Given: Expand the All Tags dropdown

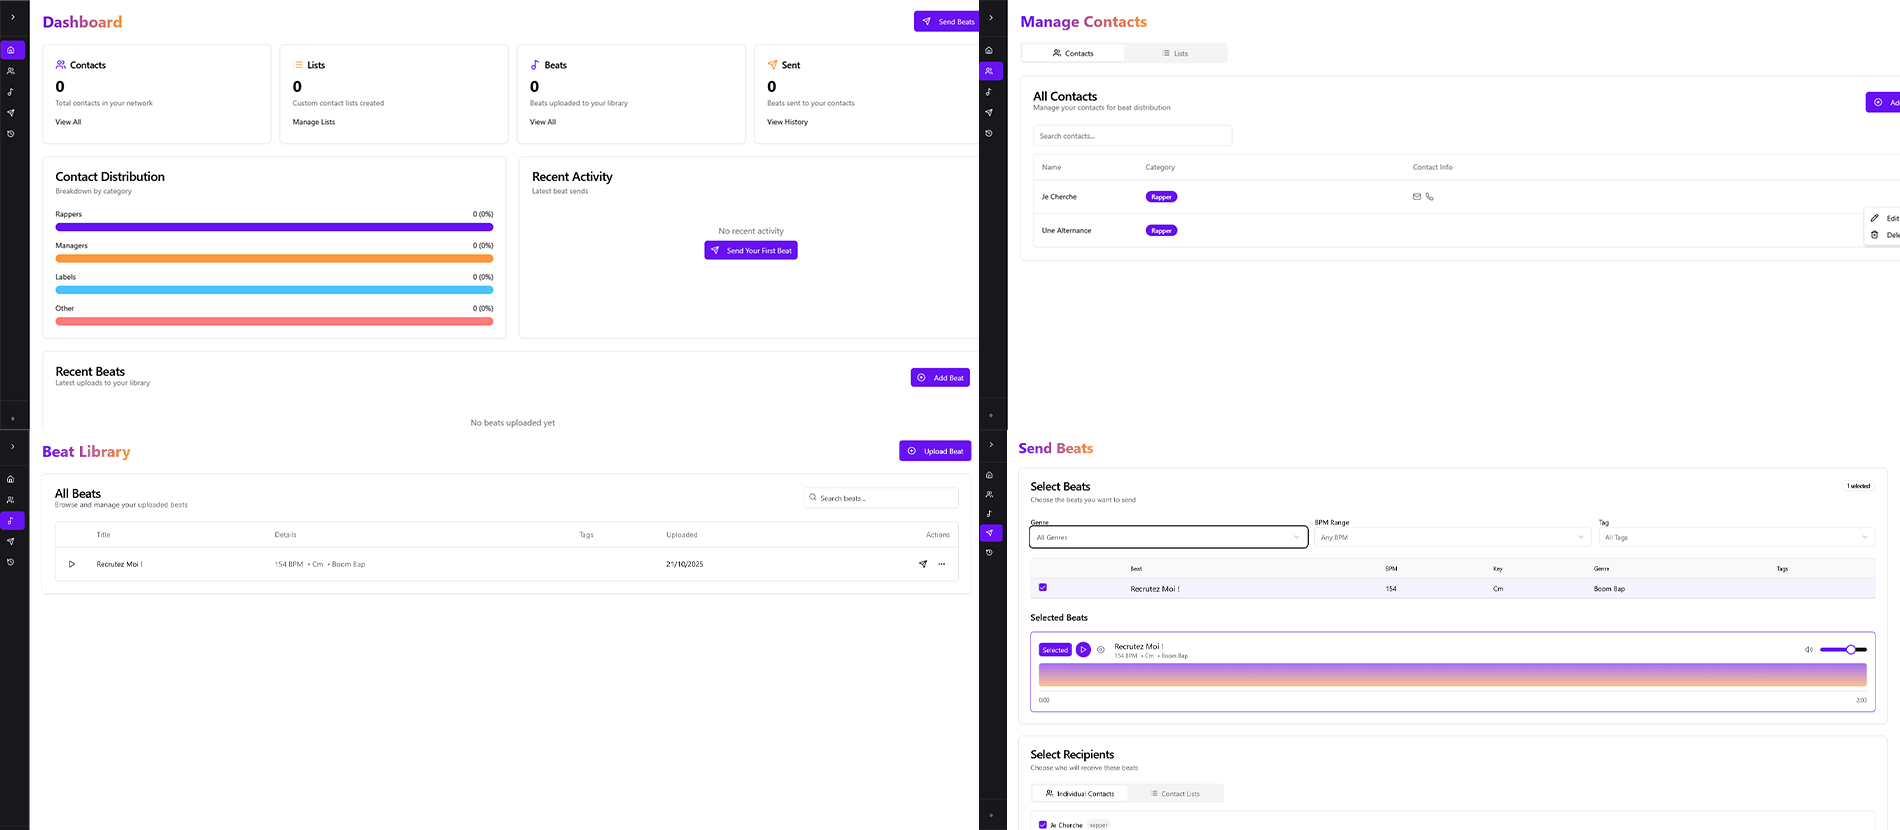Looking at the screenshot, I should pyautogui.click(x=1735, y=537).
